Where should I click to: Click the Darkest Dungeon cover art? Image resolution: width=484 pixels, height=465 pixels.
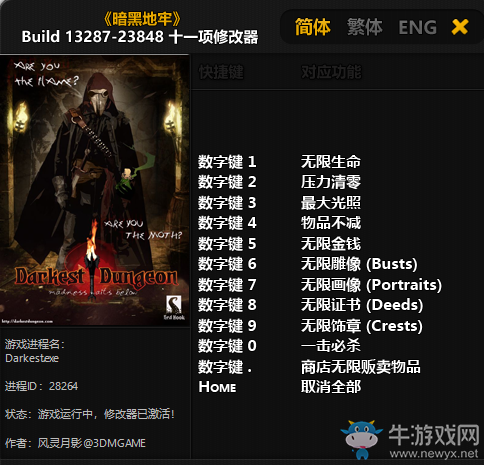(x=95, y=190)
